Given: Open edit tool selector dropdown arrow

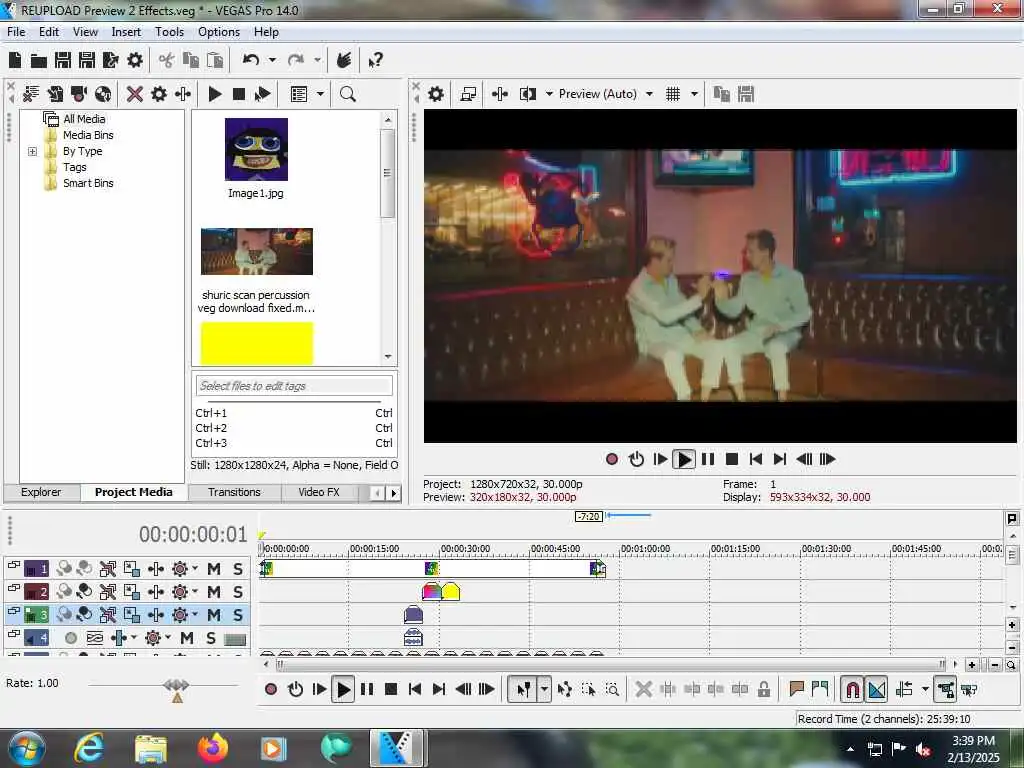Looking at the screenshot, I should 544,689.
